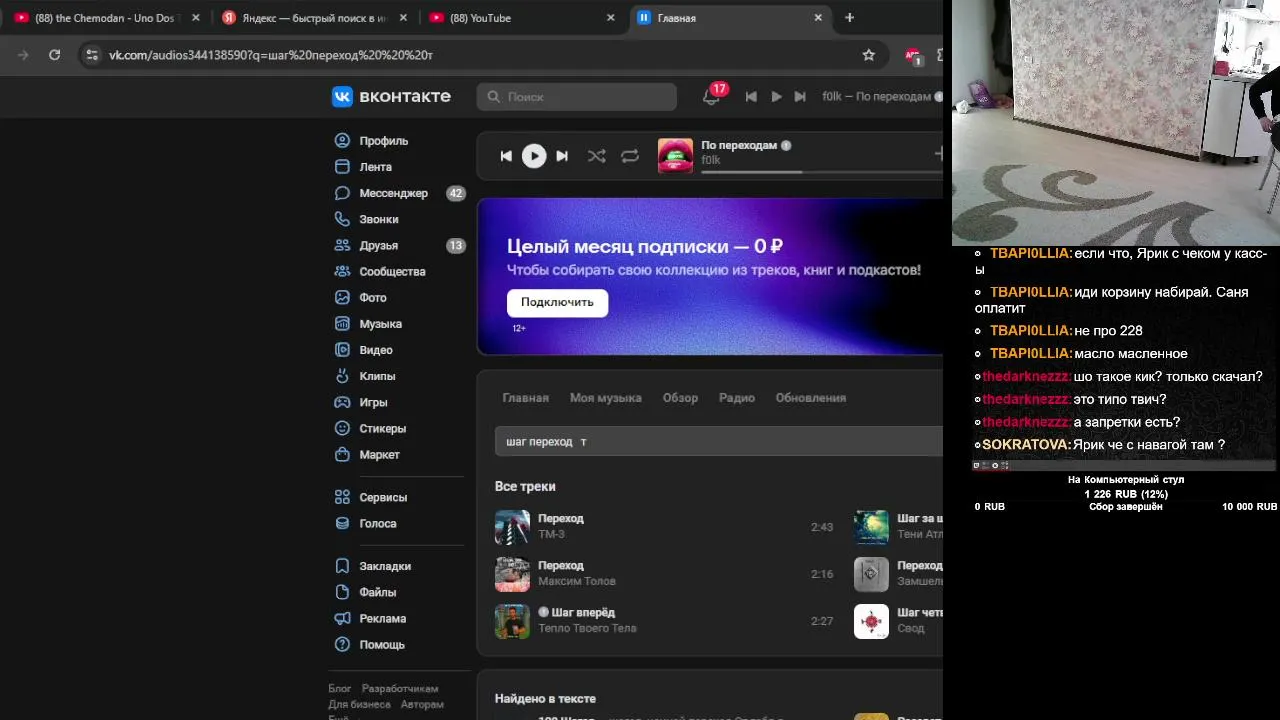Toggle repeat in the audio player
Screen dimensions: 1280x720
[630, 156]
